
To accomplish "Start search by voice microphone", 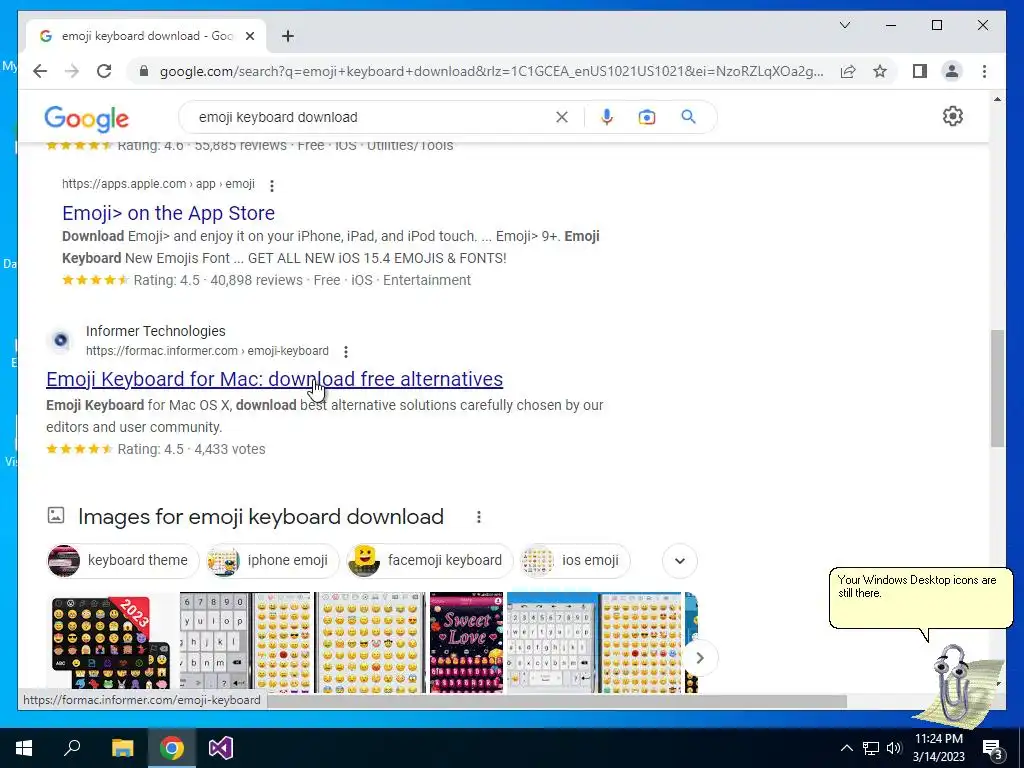I will tap(607, 117).
